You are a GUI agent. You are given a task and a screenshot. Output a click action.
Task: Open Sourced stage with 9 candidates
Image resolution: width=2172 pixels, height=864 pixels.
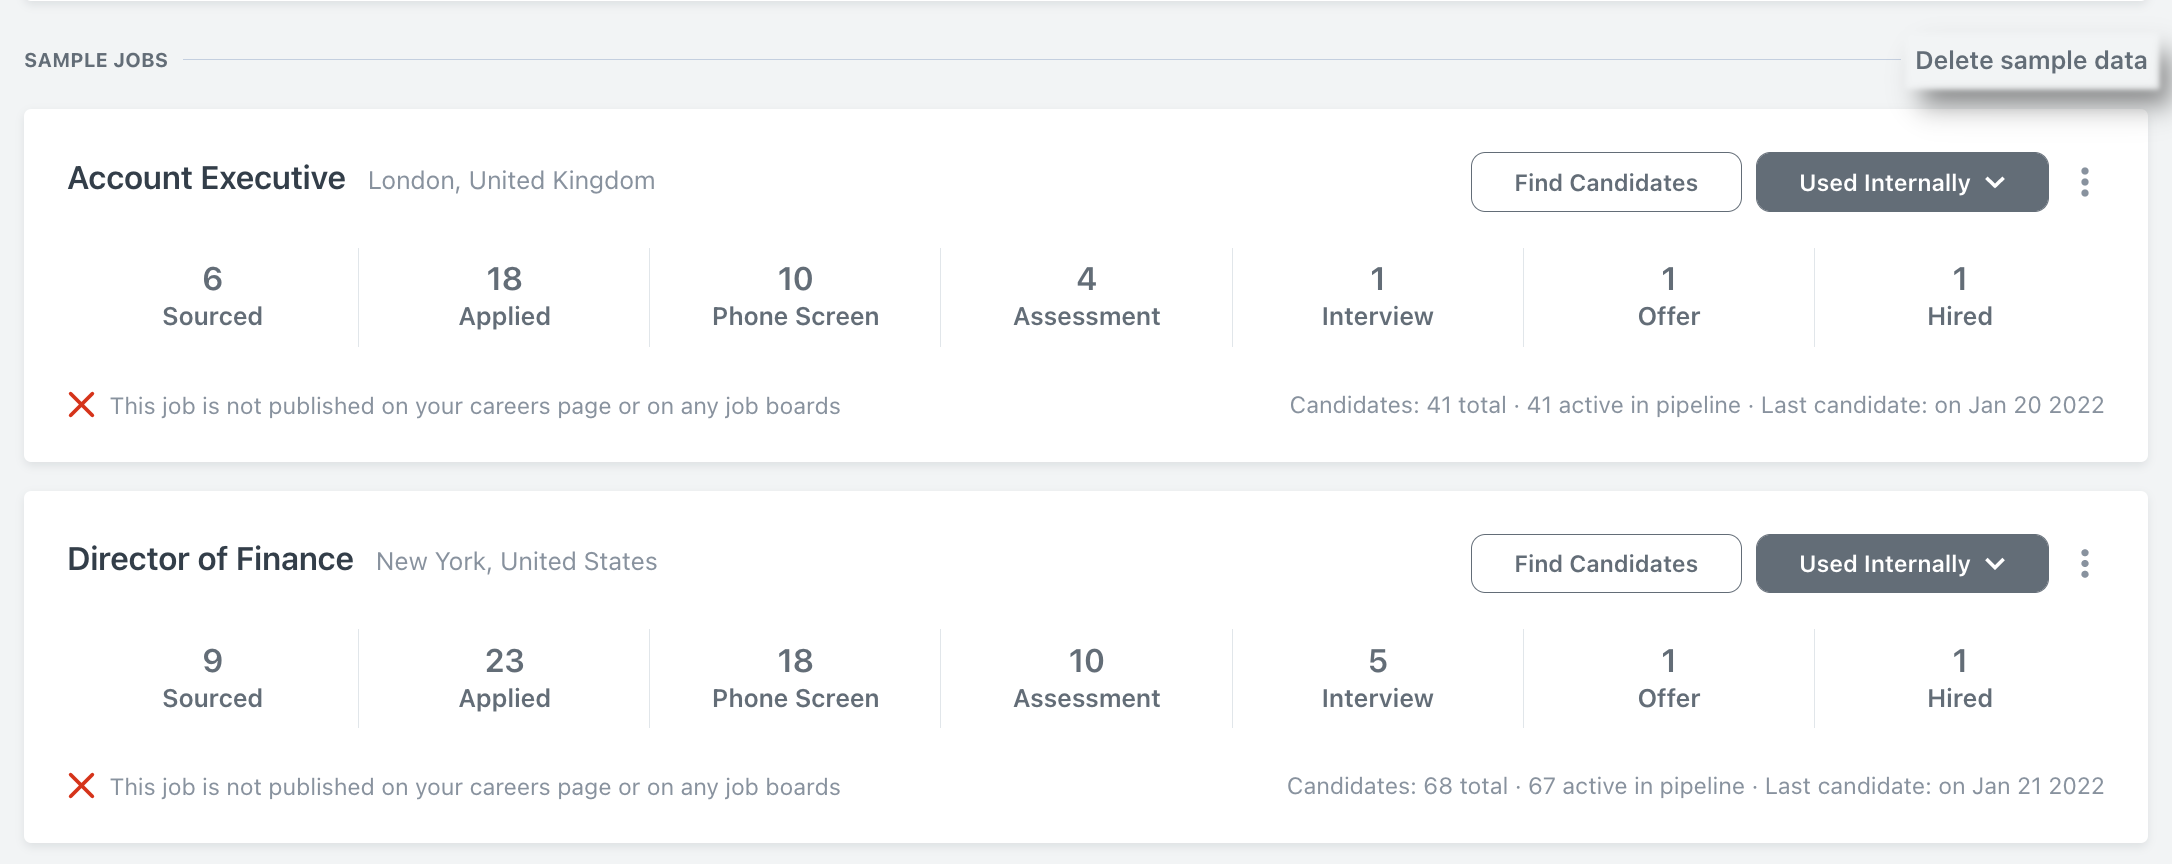click(213, 679)
